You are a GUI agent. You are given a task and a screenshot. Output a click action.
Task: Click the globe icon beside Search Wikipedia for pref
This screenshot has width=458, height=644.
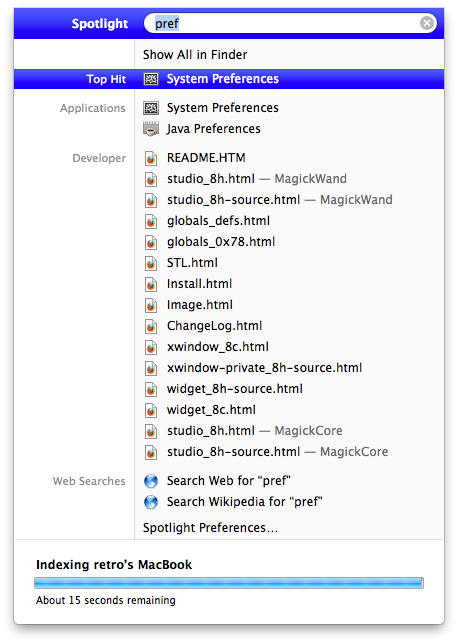coord(151,502)
